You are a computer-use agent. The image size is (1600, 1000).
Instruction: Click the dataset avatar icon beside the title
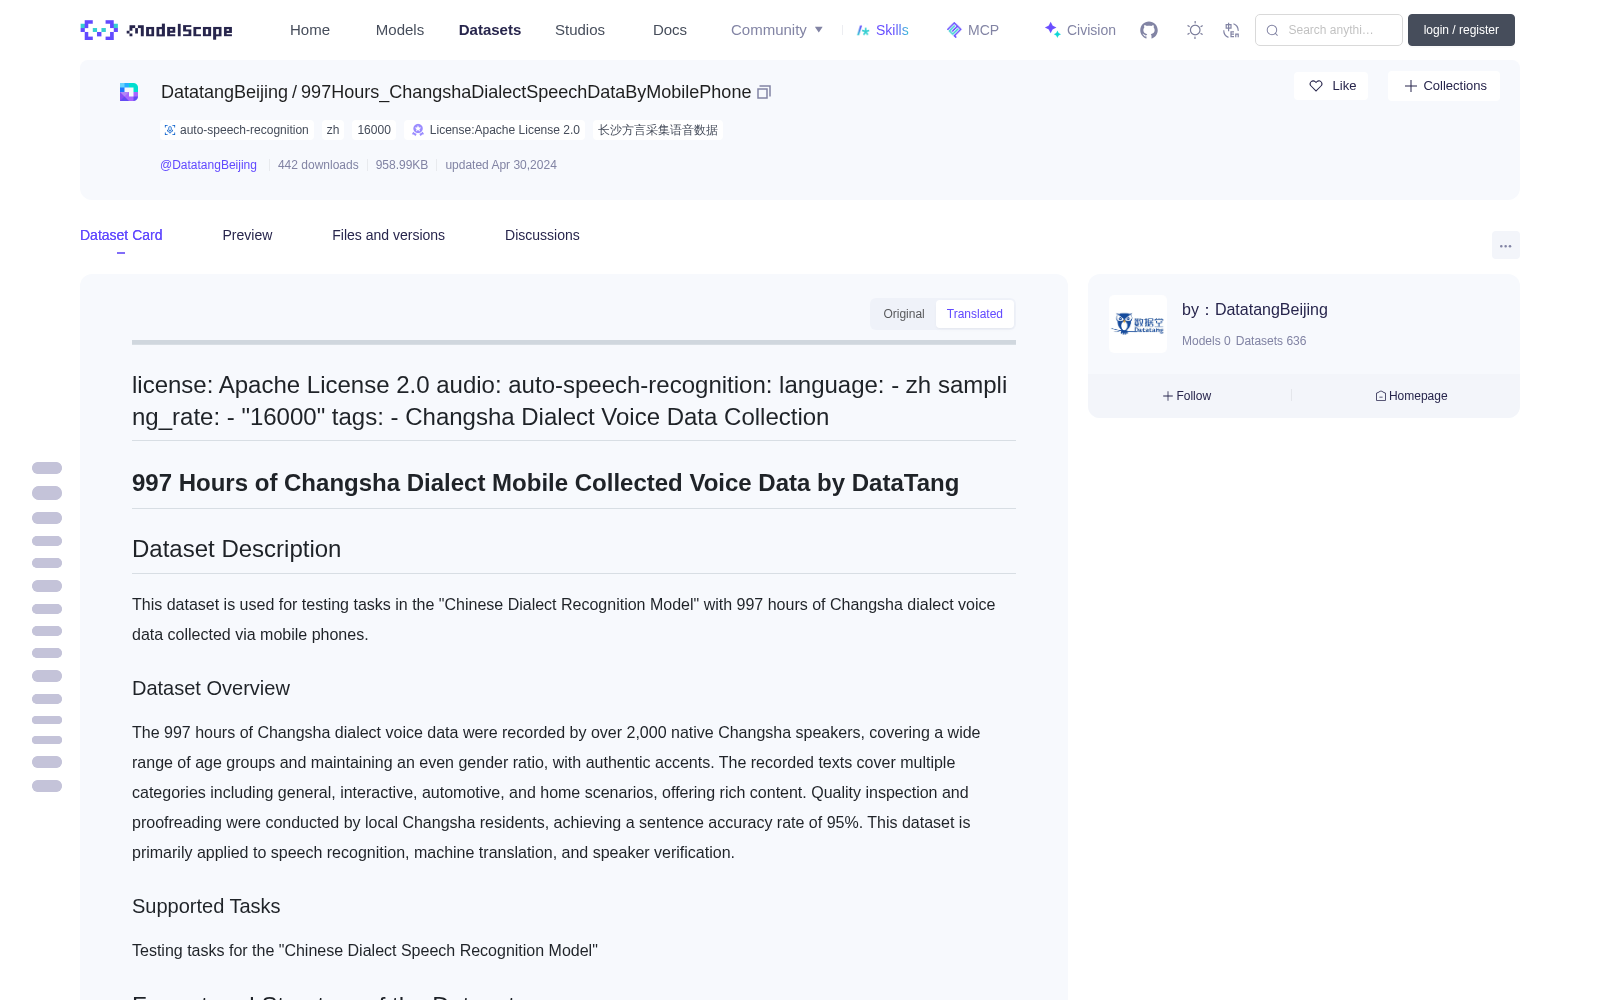point(129,92)
